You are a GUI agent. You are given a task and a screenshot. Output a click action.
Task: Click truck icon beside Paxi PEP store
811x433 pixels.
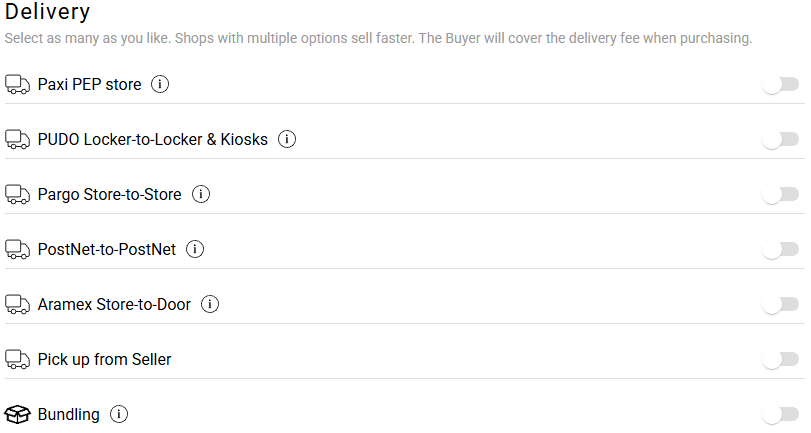(18, 84)
